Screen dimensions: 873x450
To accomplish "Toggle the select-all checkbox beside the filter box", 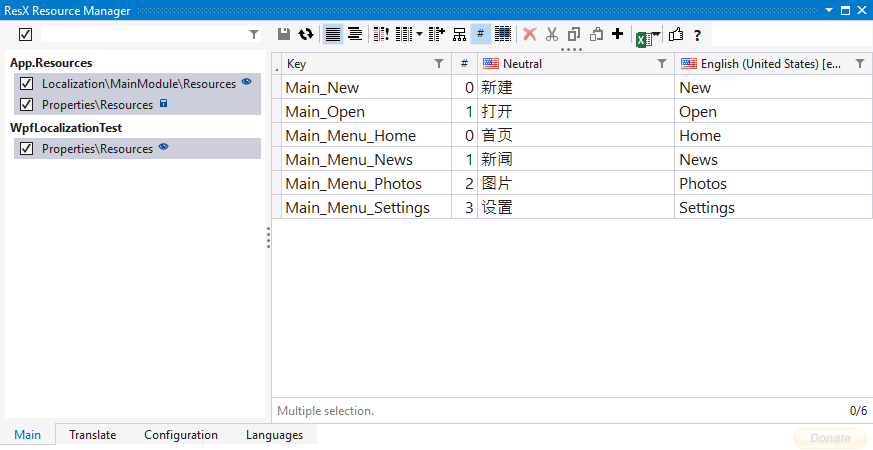I will (x=26, y=35).
